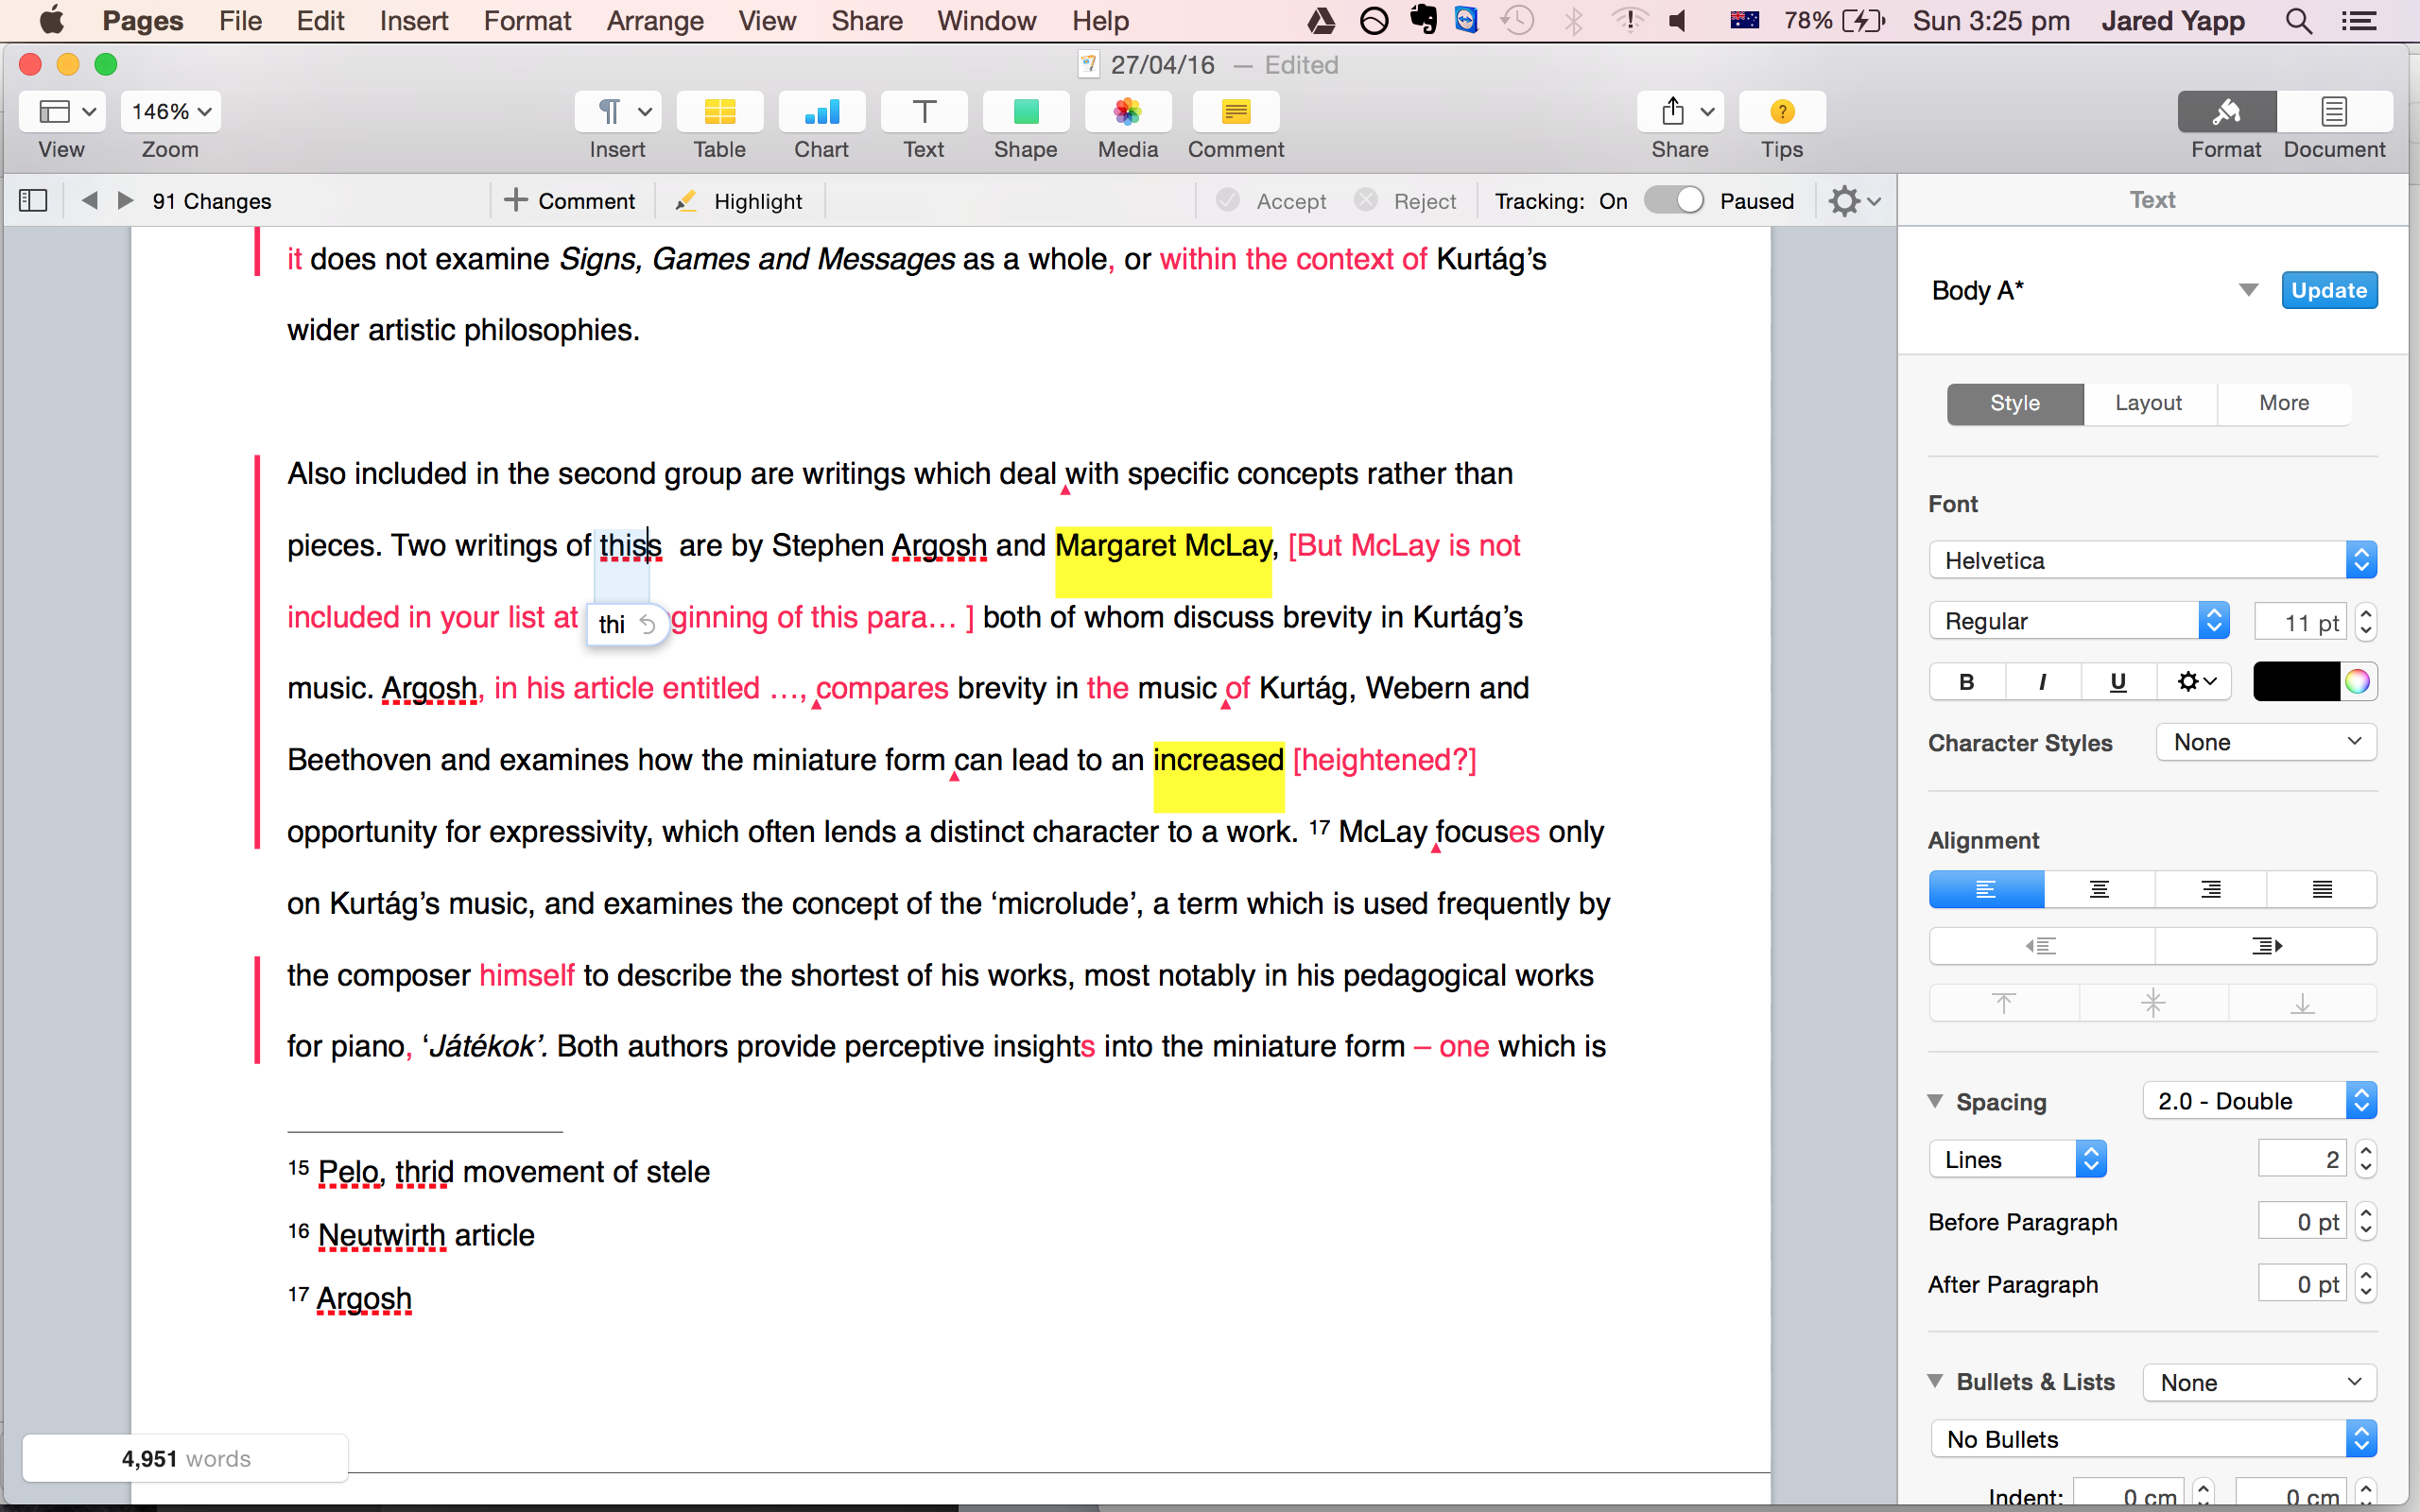Click the Chart toolbar icon
2420x1512 pixels.
point(821,112)
